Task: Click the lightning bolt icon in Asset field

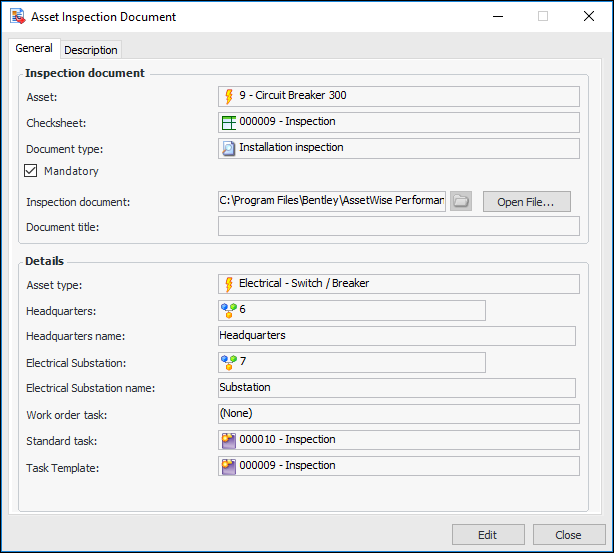Action: click(229, 96)
